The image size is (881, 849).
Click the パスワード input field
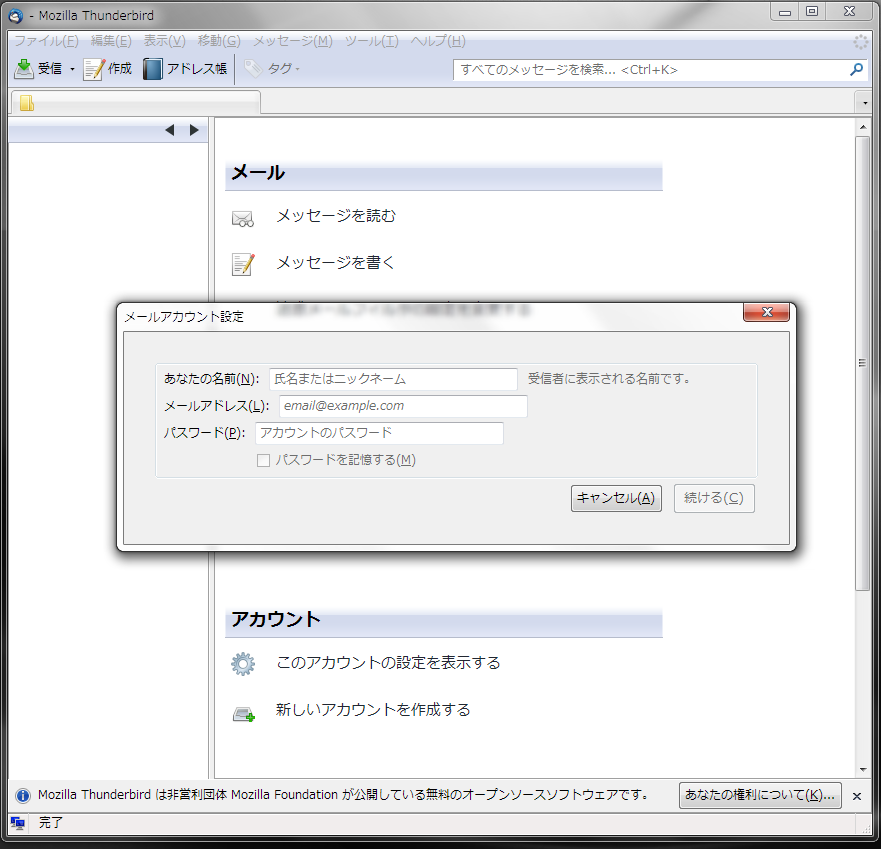379,433
